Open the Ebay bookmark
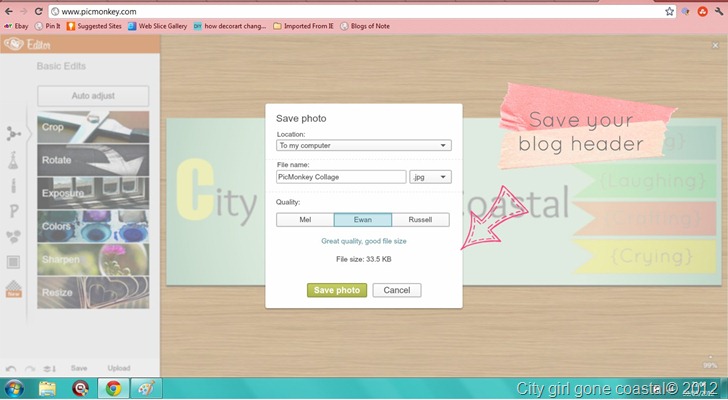Screen dimensions: 728x400 (16, 26)
